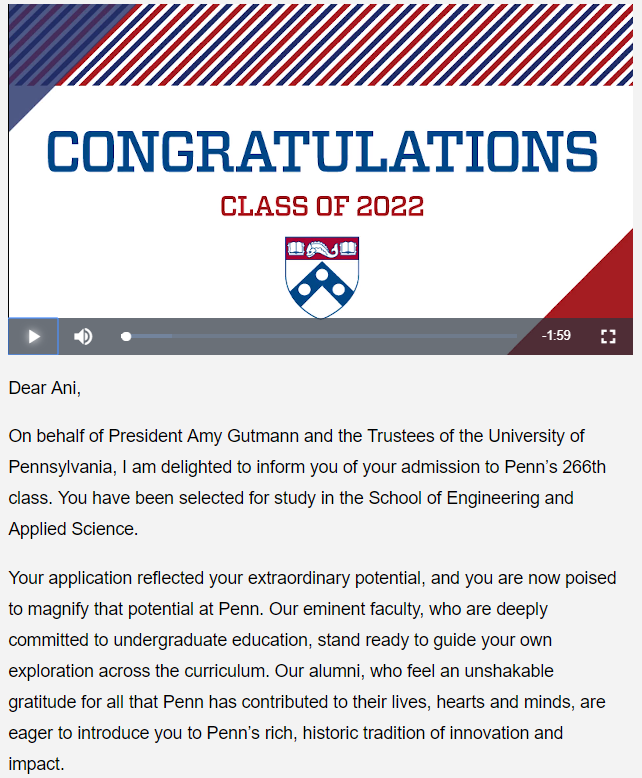Click the CONGRATULATIONS heading in the video
This screenshot has width=642, height=778.
pyautogui.click(x=322, y=152)
